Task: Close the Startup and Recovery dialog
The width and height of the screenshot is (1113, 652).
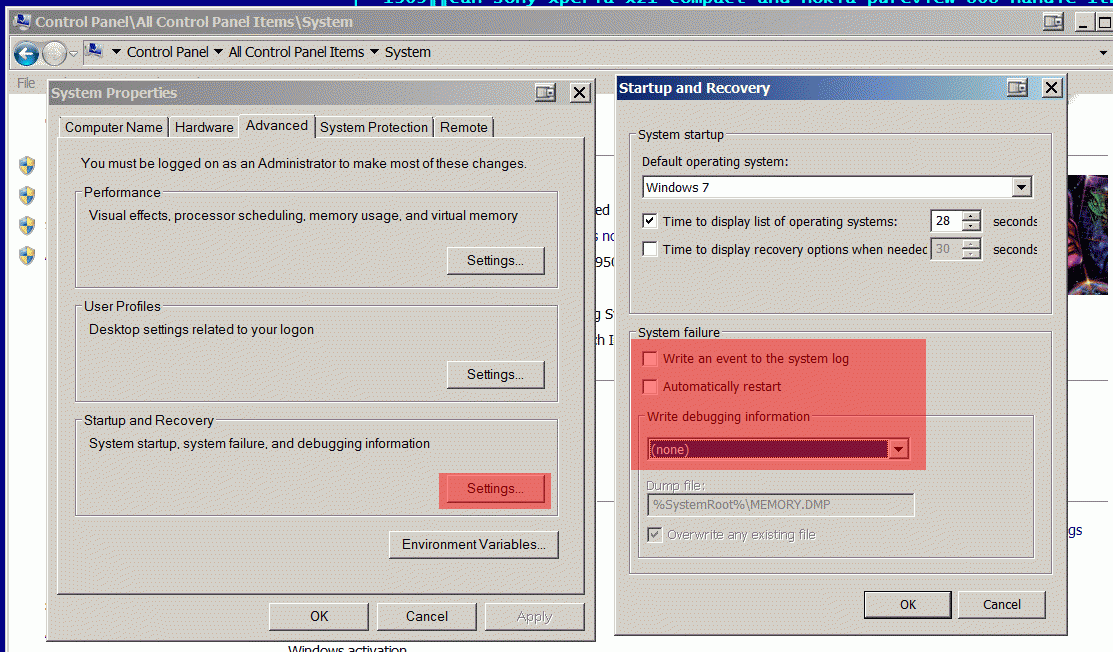Action: (x=1051, y=88)
